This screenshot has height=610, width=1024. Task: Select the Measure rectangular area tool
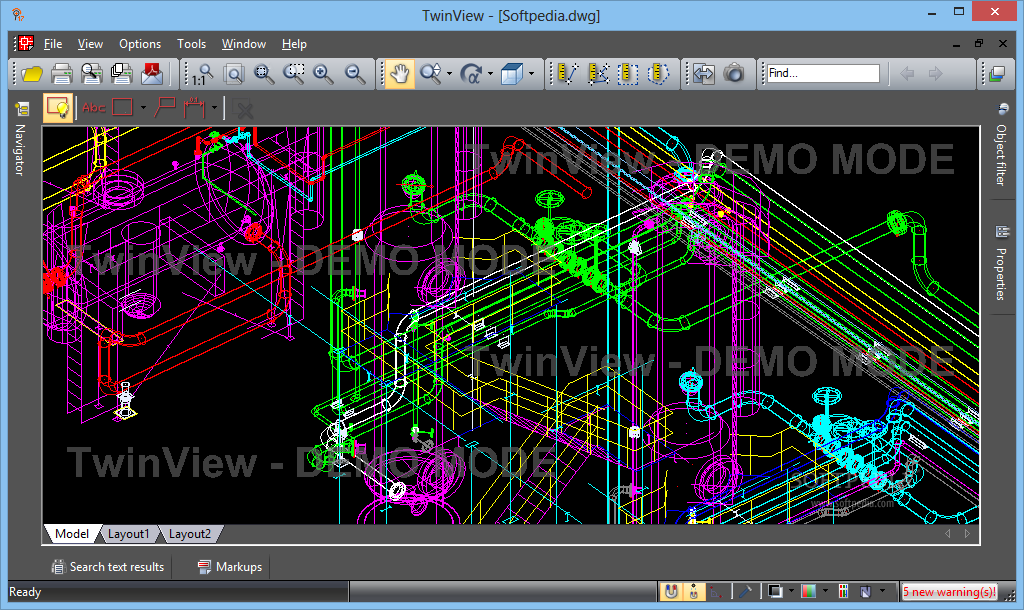click(628, 74)
